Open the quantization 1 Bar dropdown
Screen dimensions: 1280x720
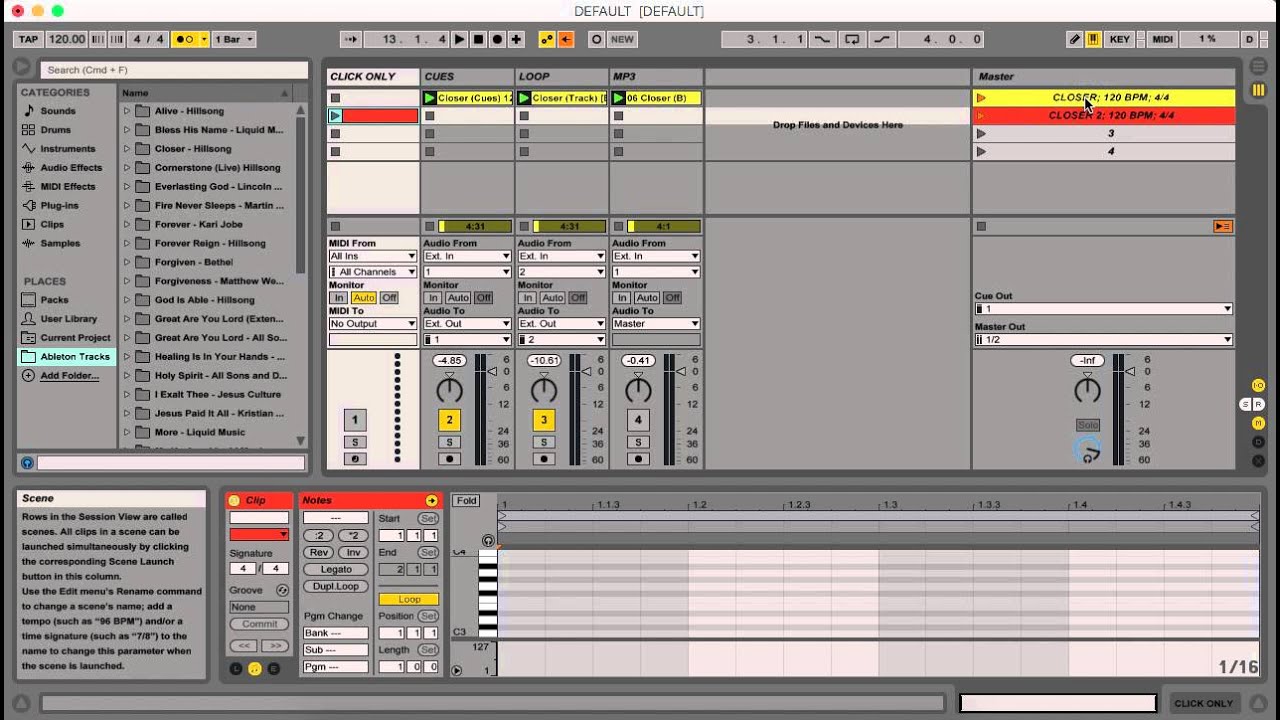[x=234, y=39]
